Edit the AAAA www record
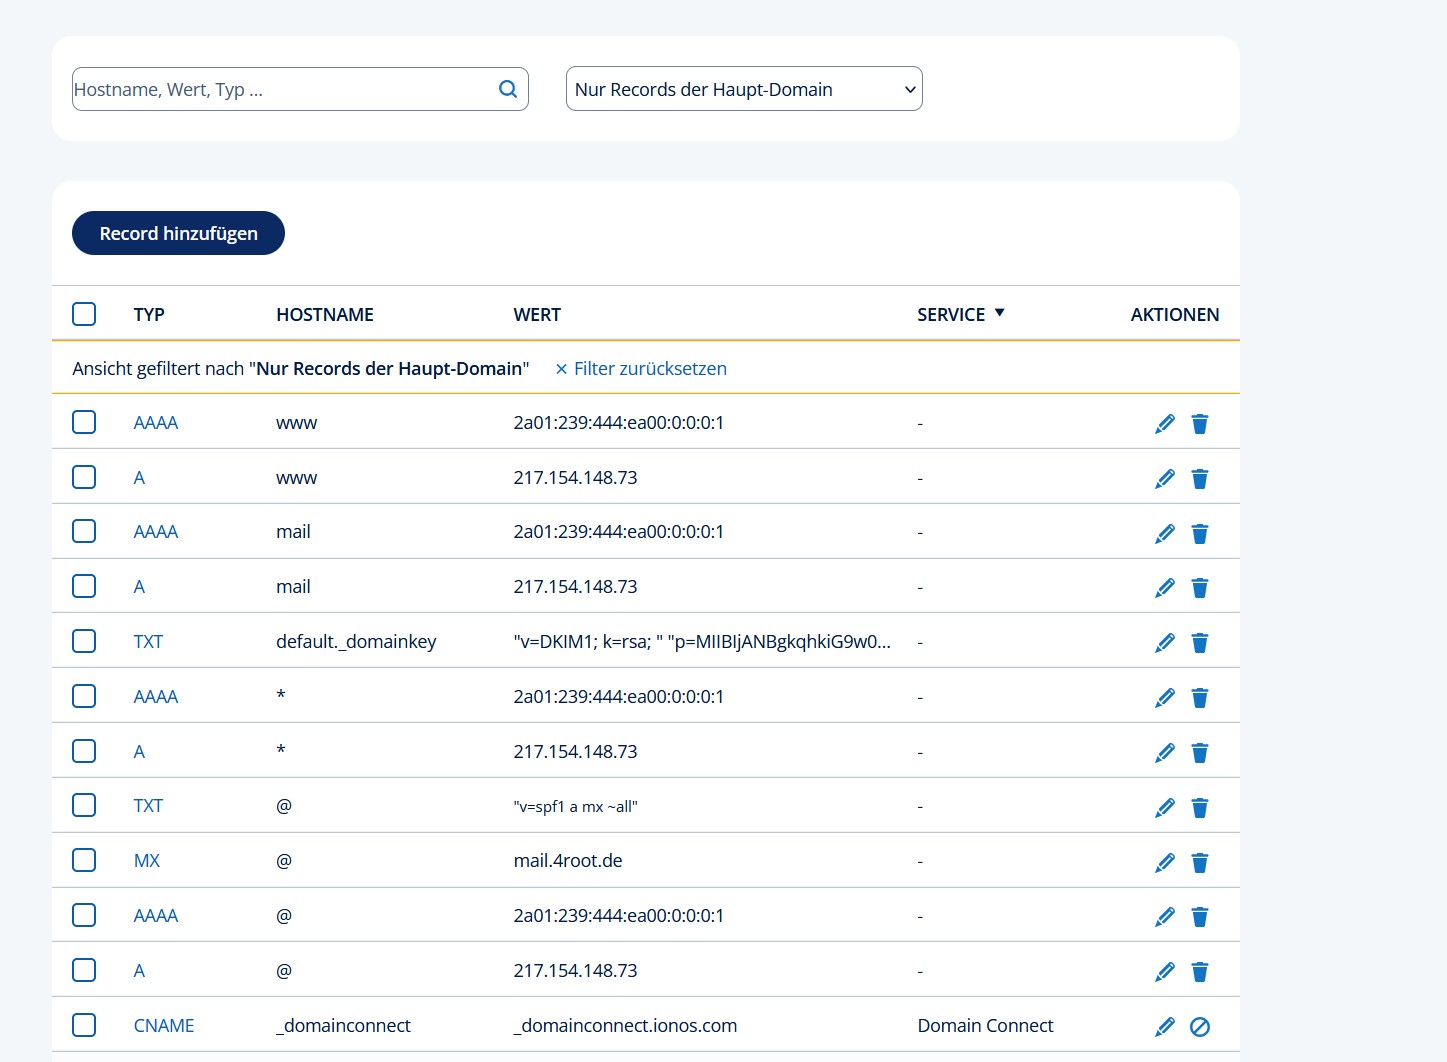This screenshot has height=1062, width=1447. [x=1164, y=424]
